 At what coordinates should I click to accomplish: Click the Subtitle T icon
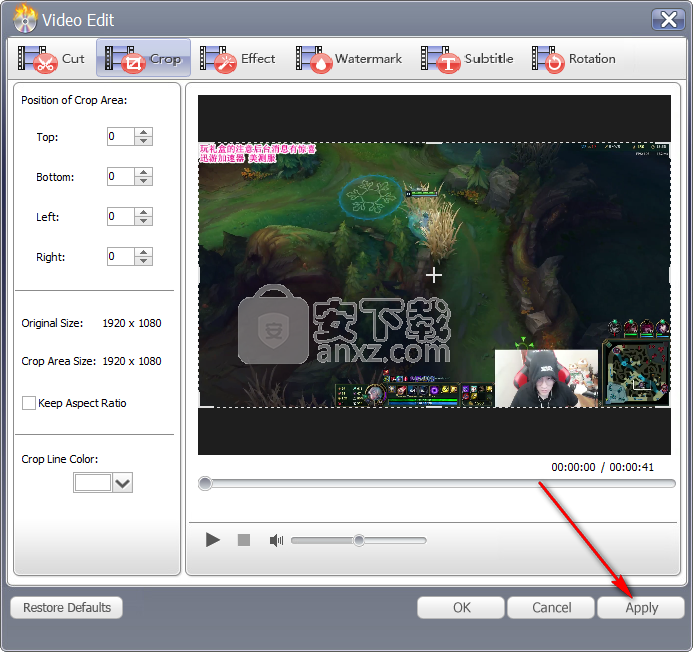[x=440, y=59]
